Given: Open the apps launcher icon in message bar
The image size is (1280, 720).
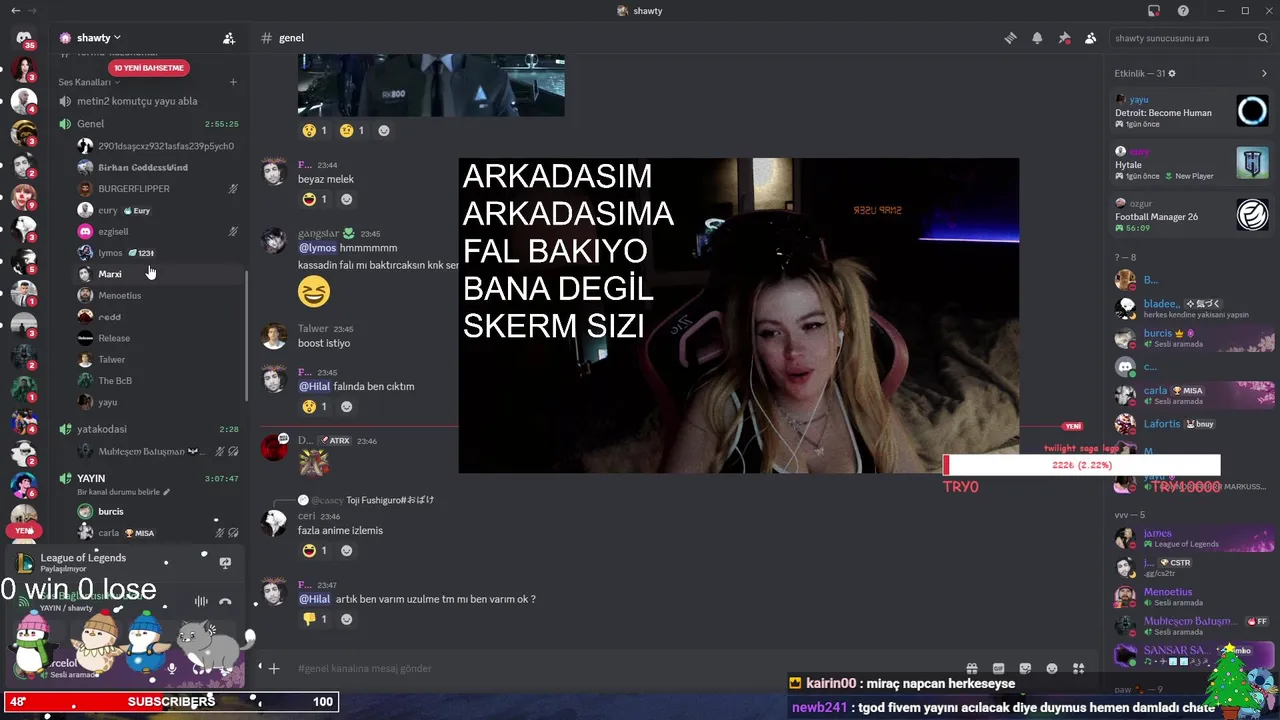Looking at the screenshot, I should coord(1079,668).
